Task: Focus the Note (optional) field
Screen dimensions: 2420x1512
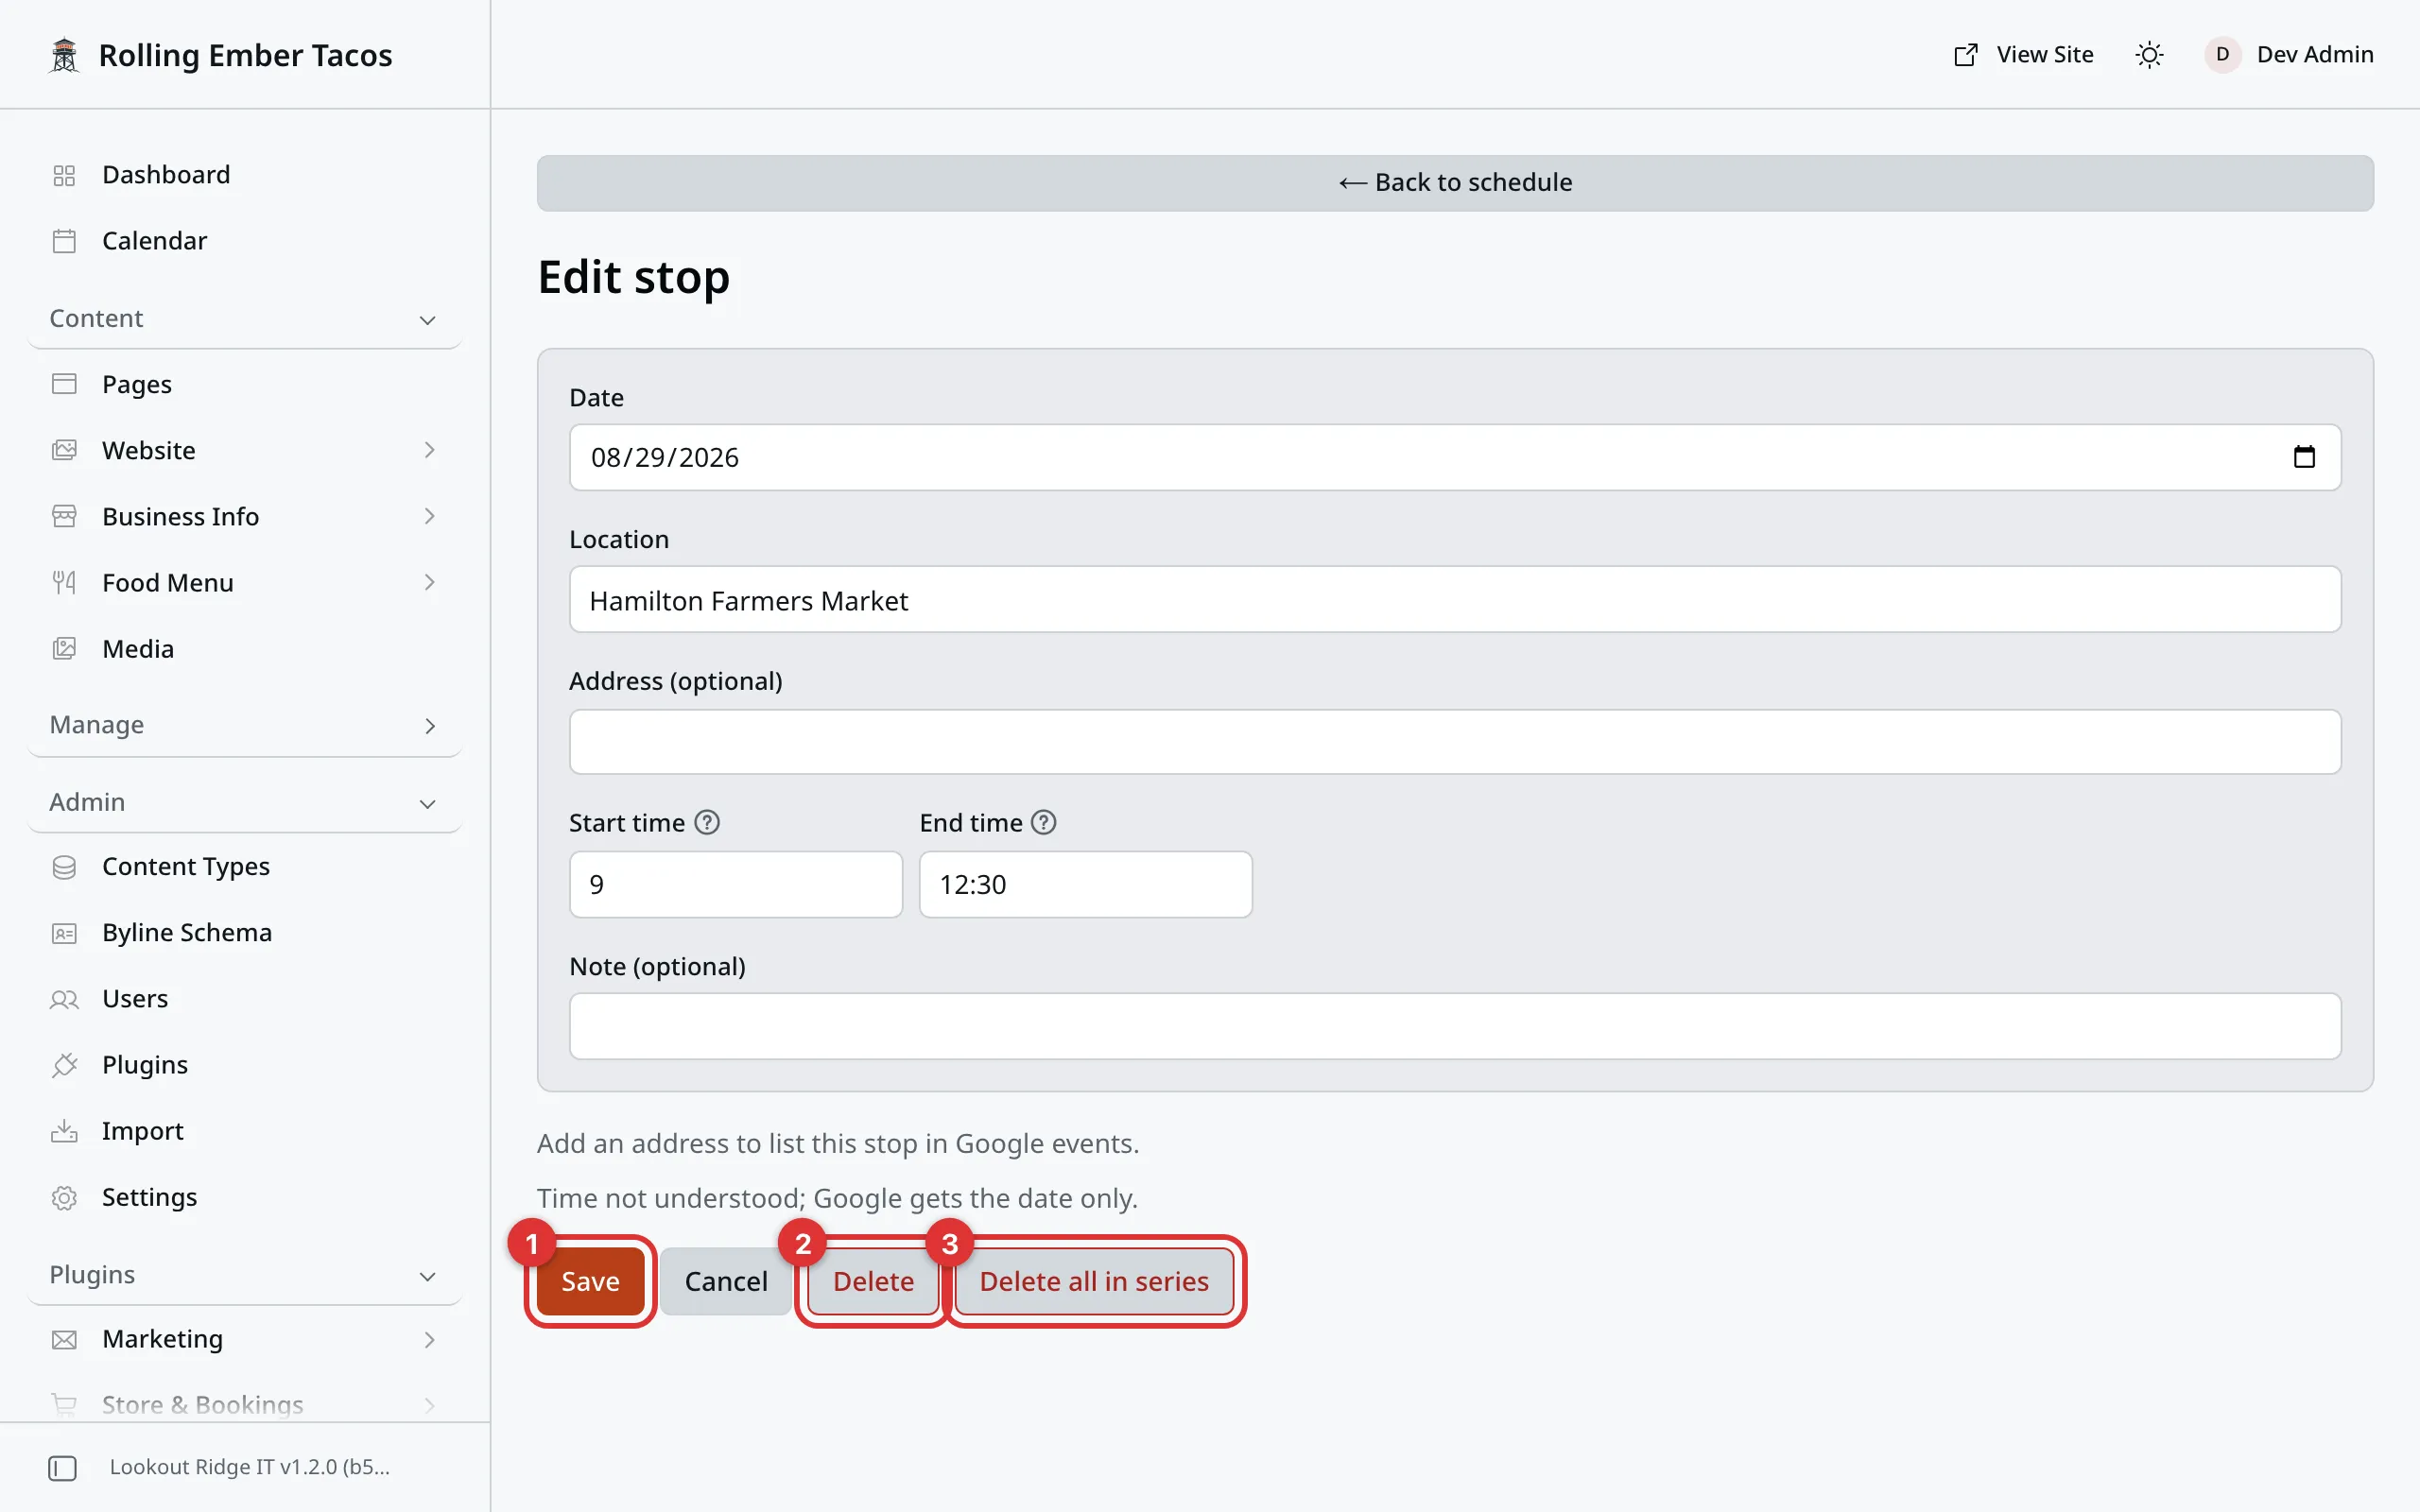Action: 1455,1026
